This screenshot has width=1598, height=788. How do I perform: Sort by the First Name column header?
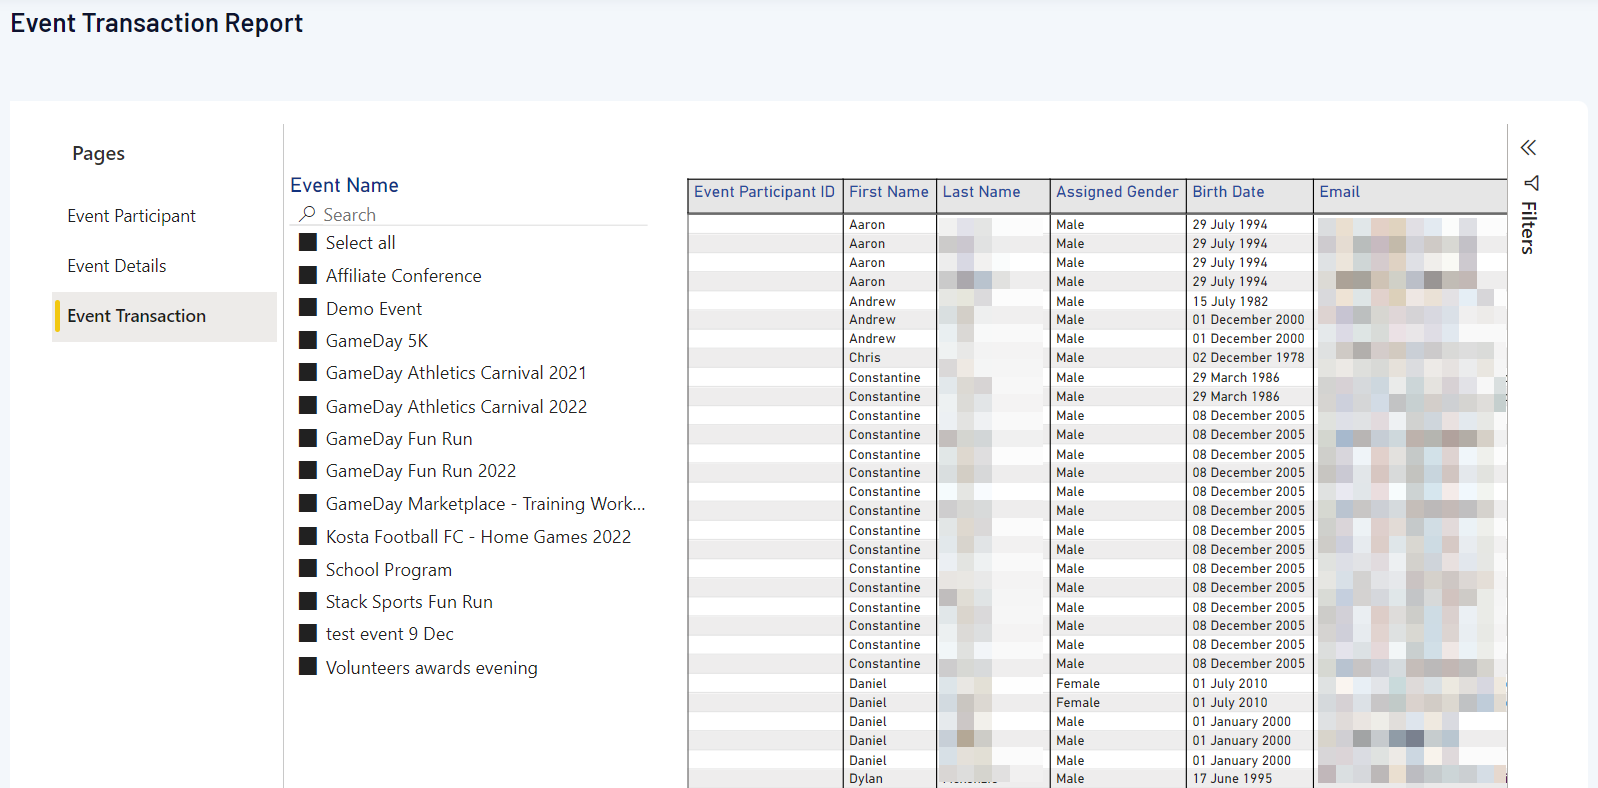[888, 192]
